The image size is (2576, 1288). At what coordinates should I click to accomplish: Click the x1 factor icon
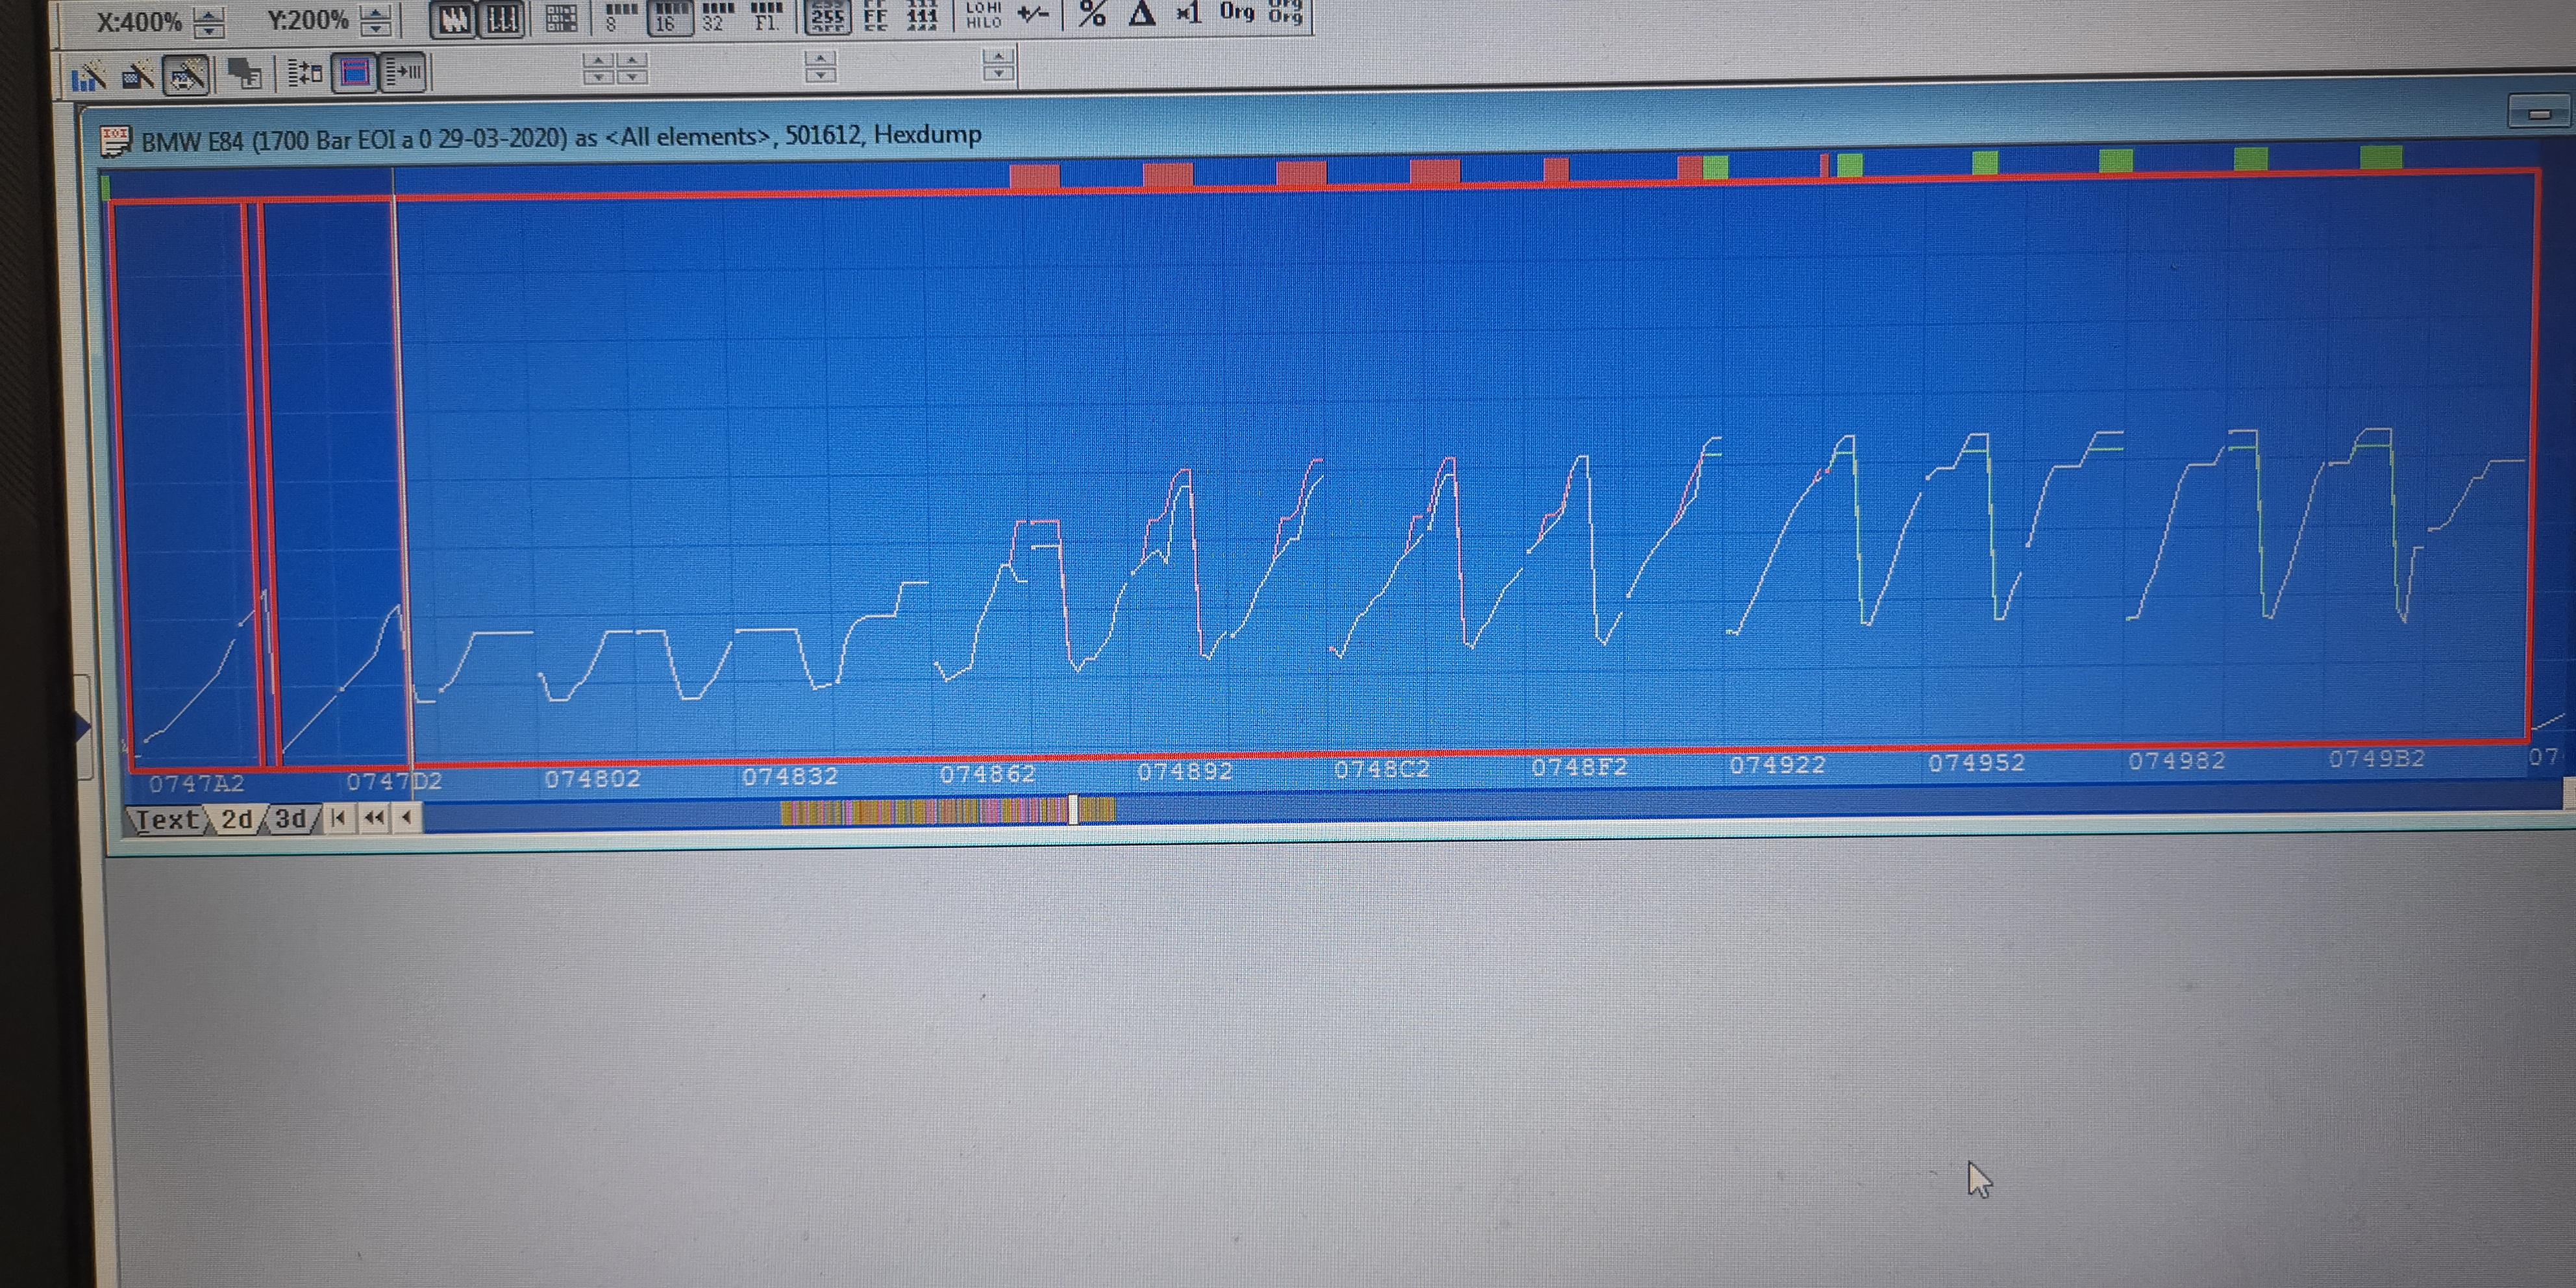point(1188,13)
